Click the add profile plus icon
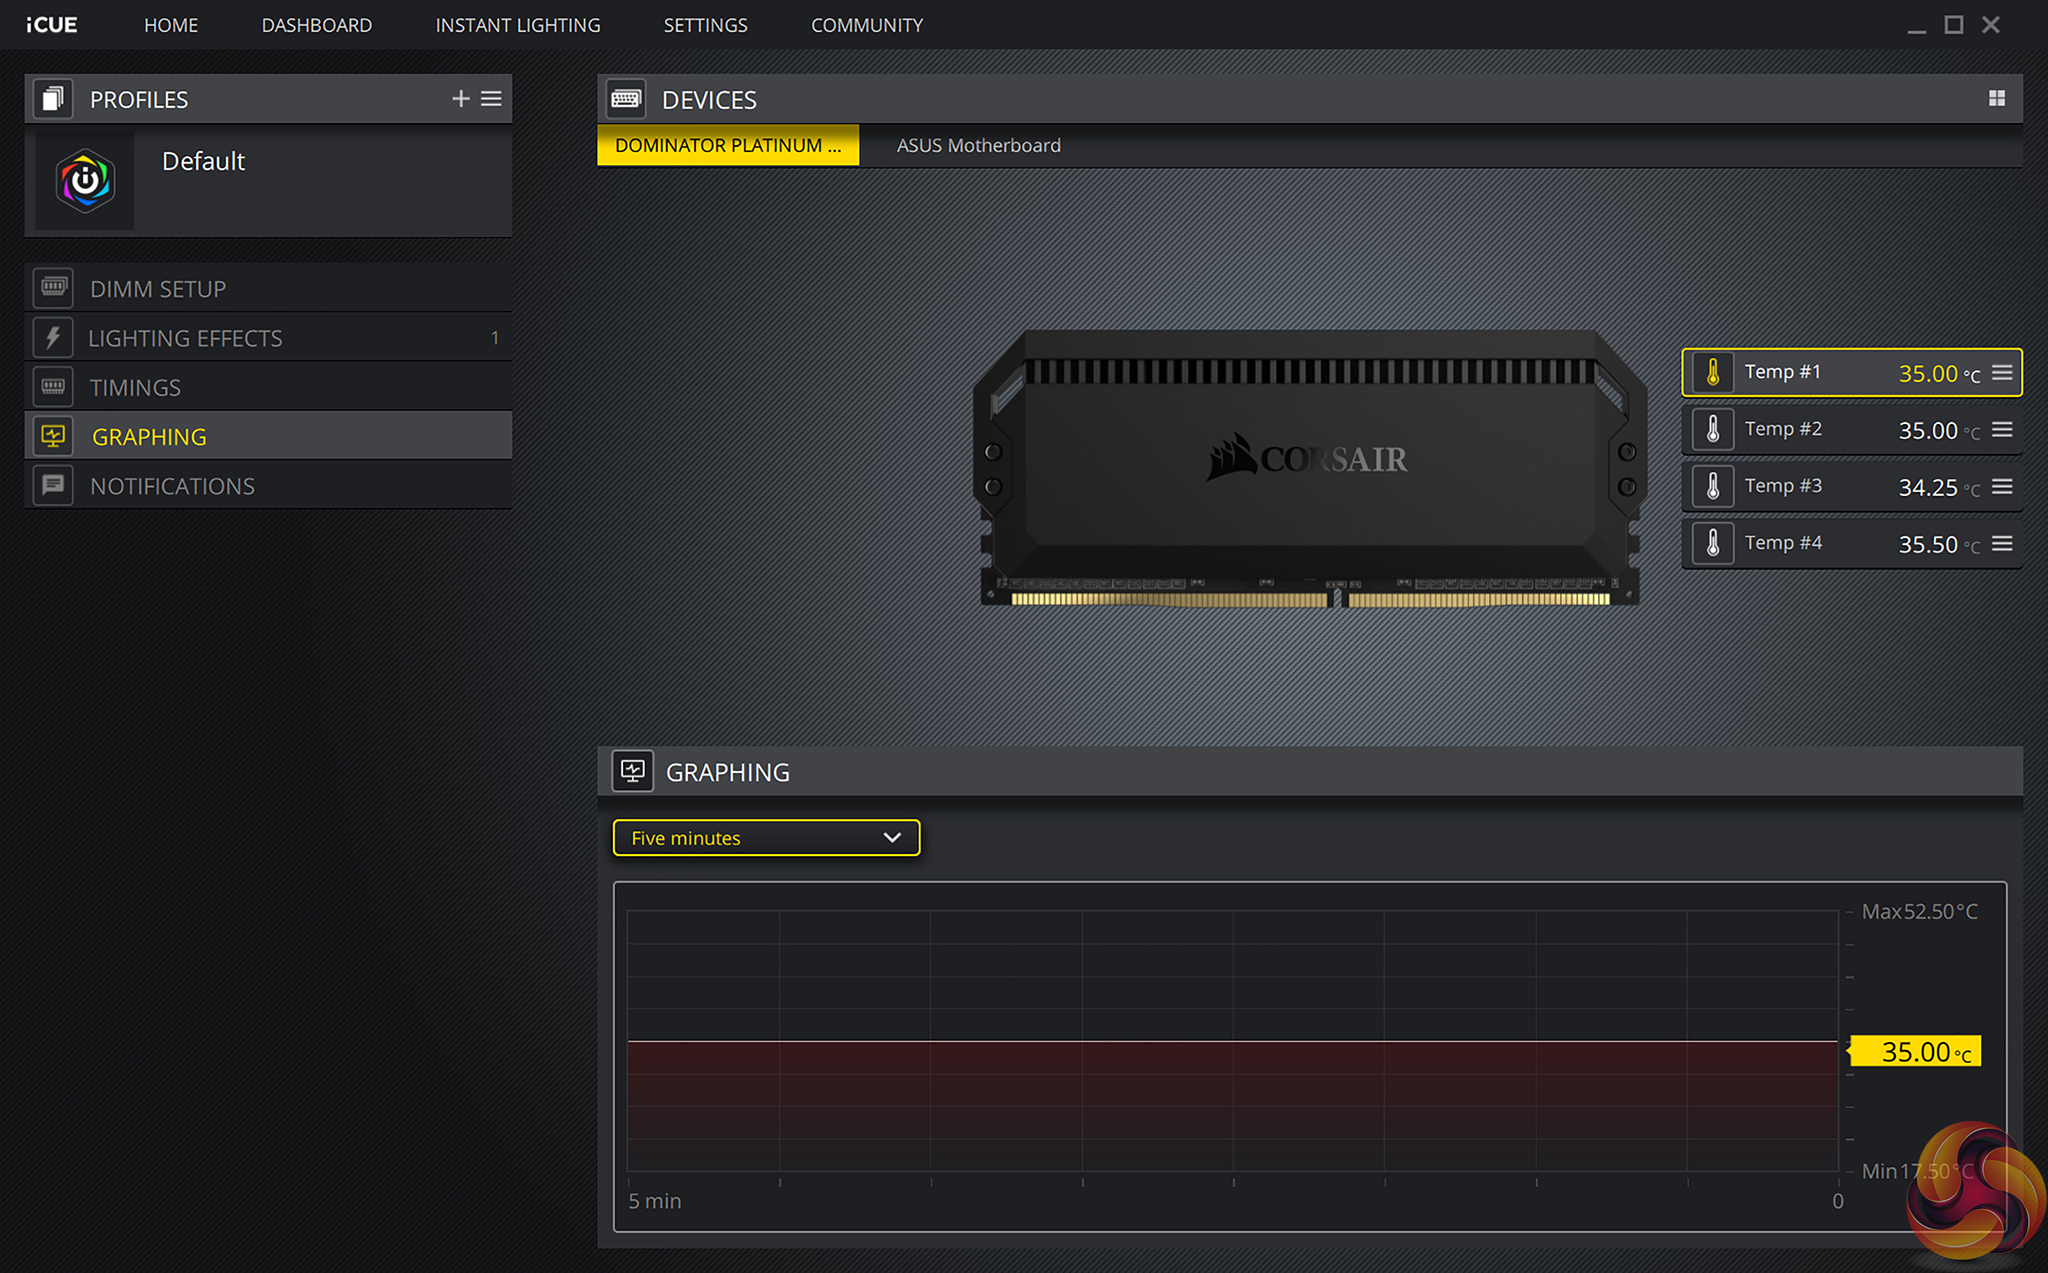The image size is (2048, 1273). coord(460,98)
